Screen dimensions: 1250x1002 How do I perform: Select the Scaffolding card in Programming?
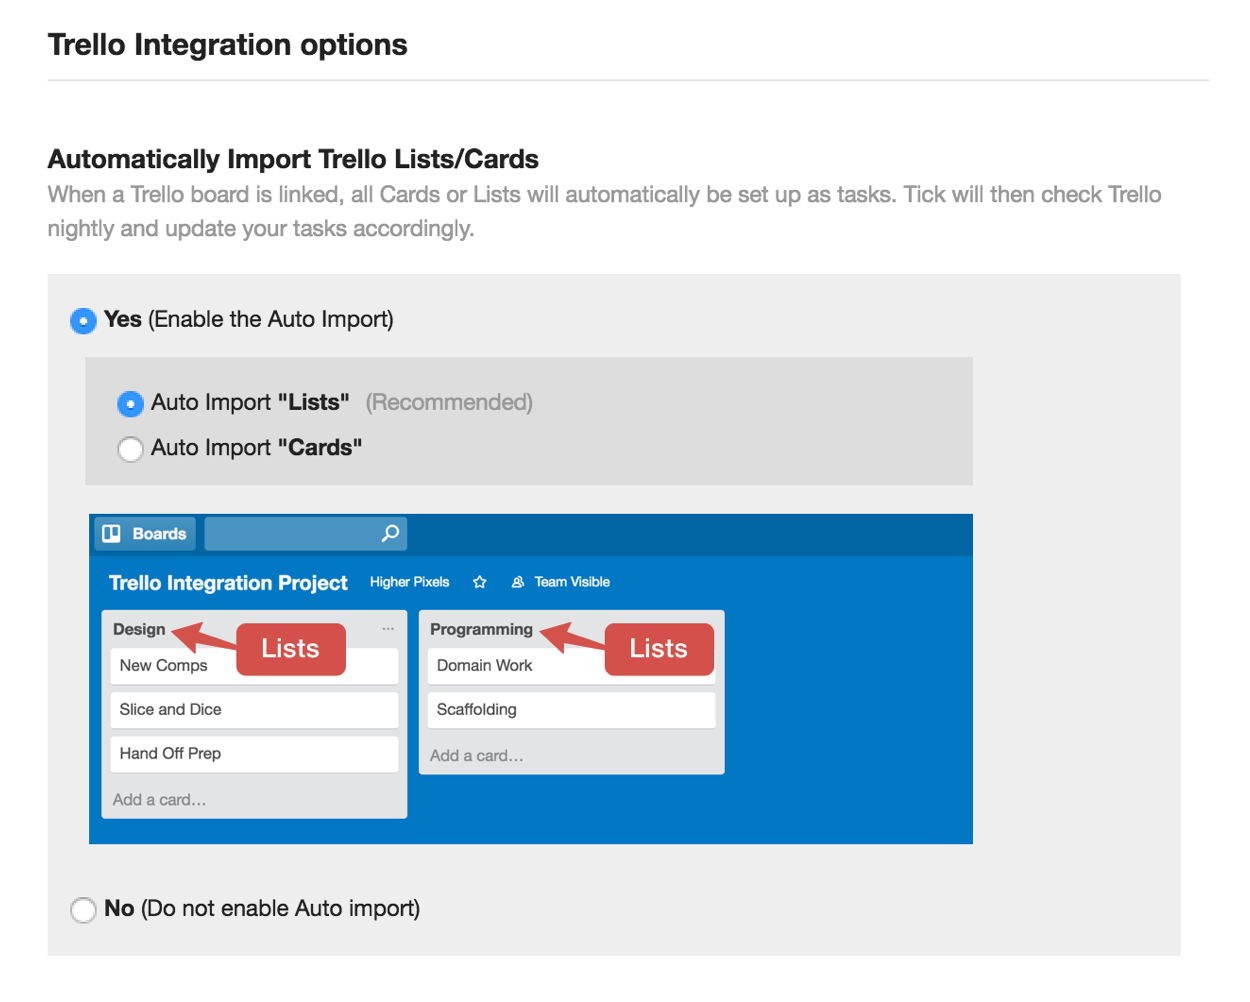[477, 709]
